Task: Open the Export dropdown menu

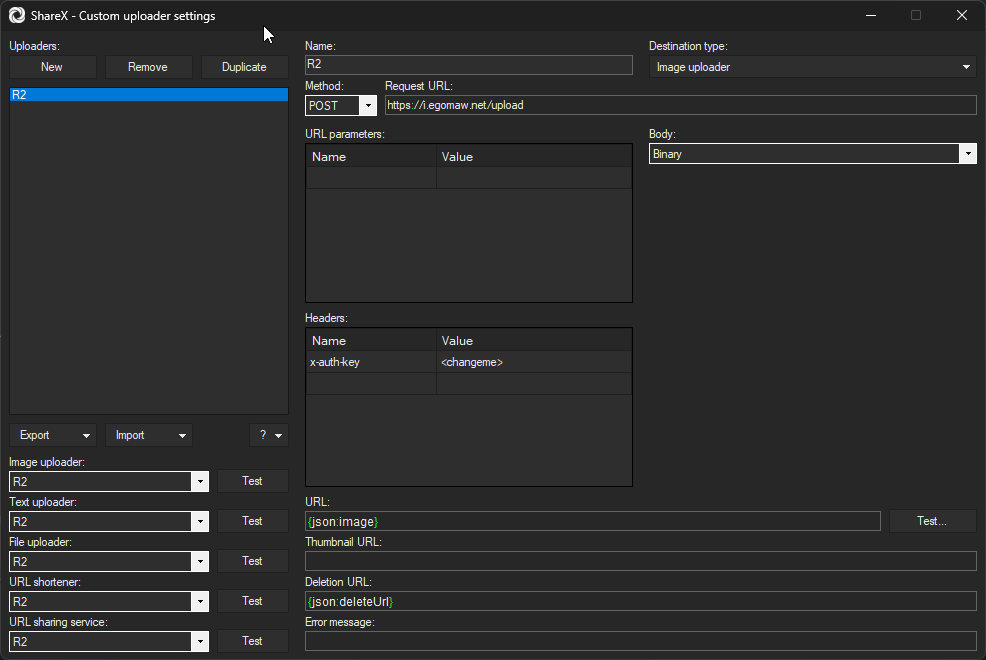Action: [53, 435]
